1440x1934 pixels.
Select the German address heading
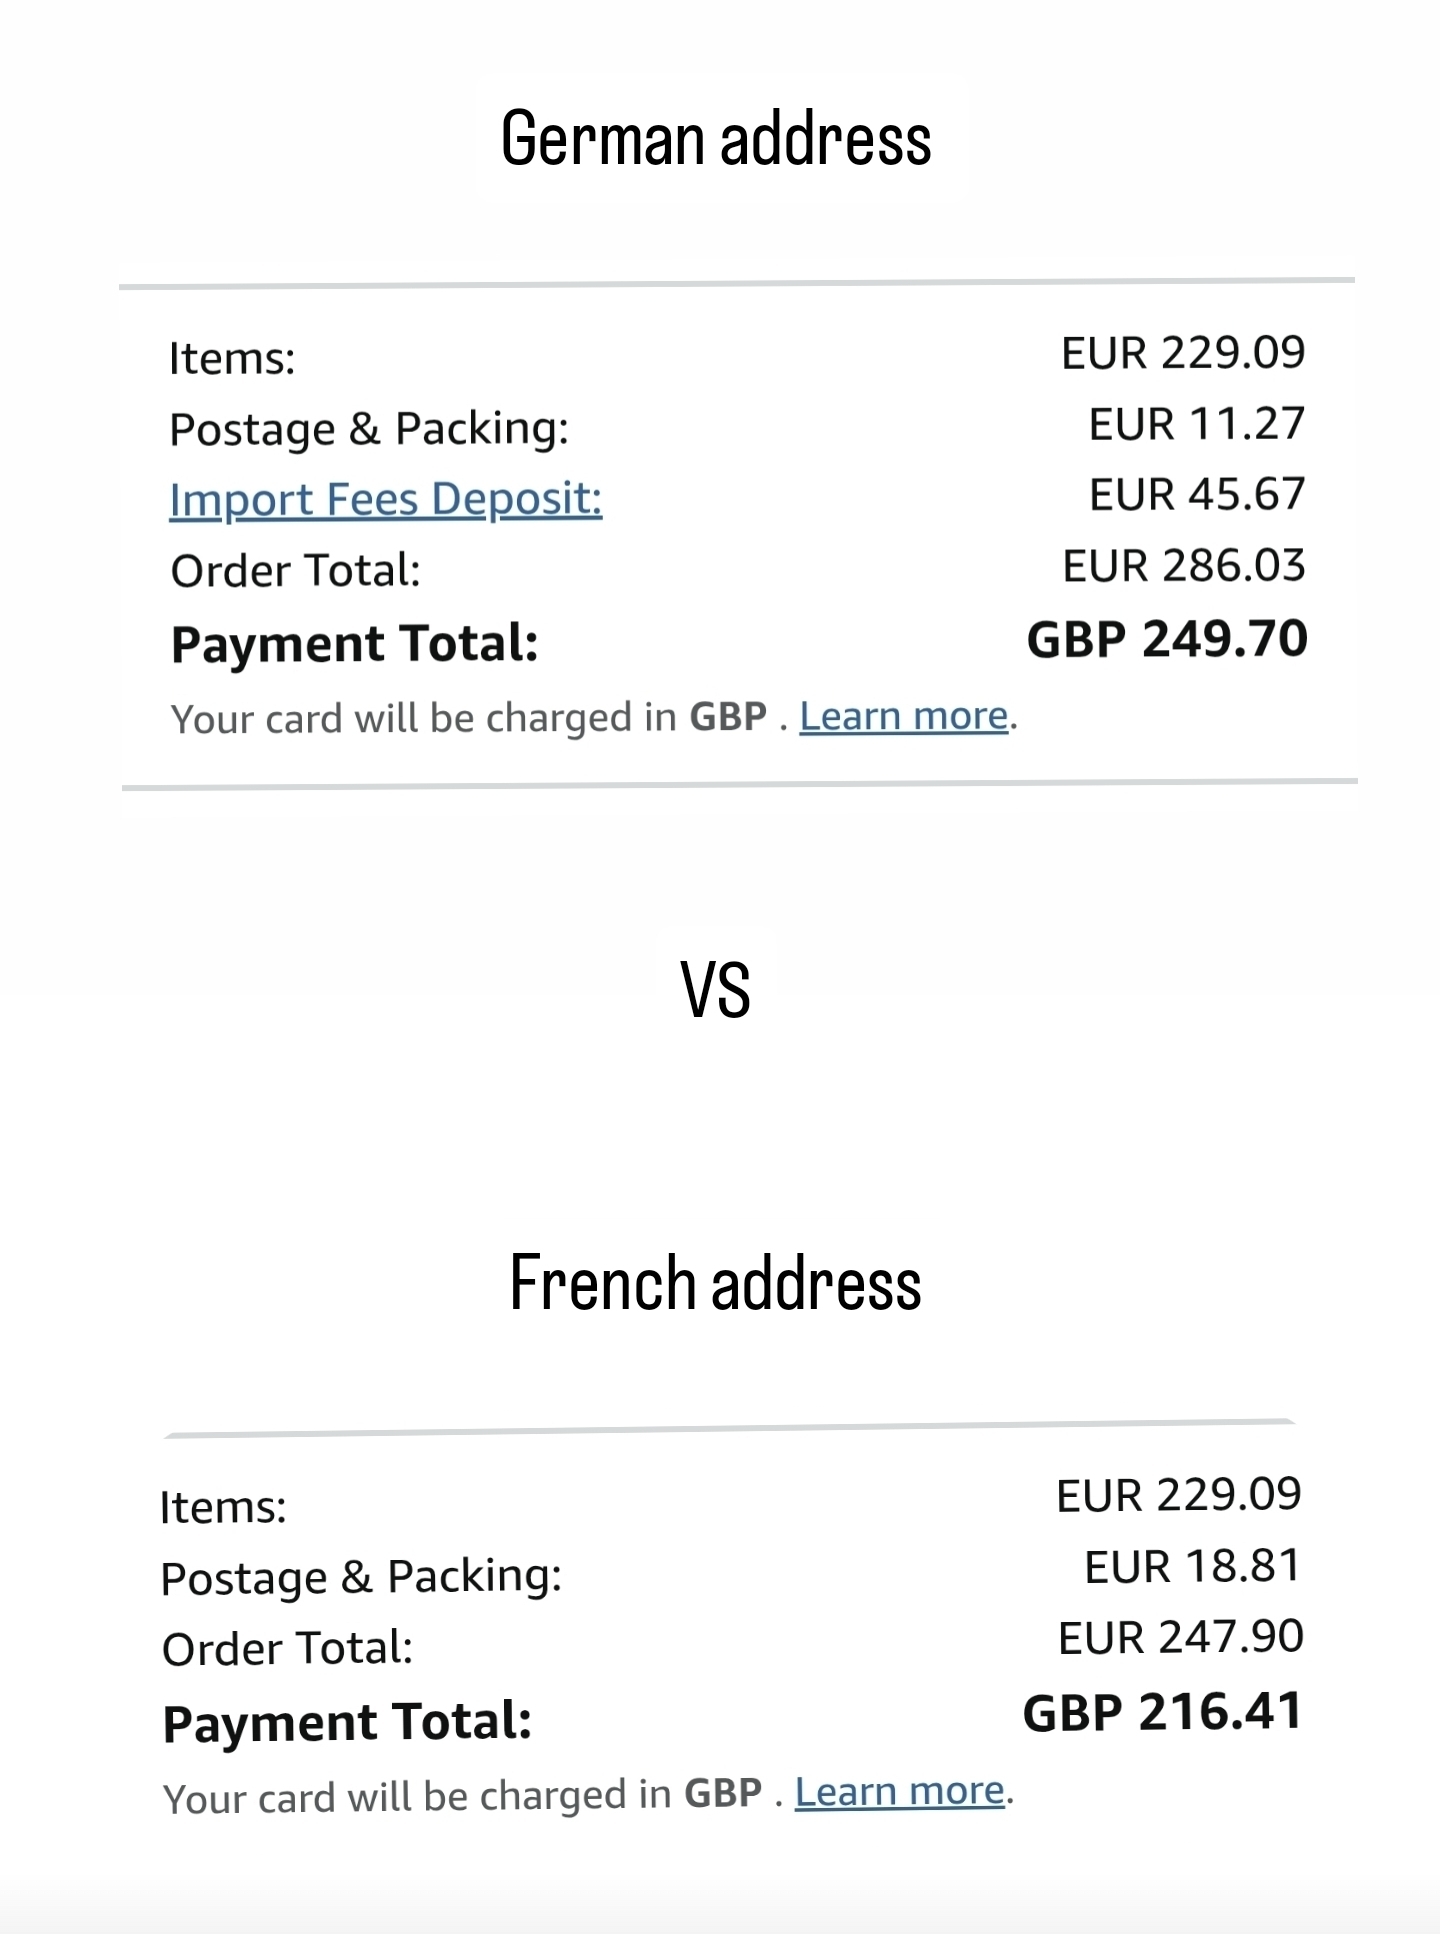pos(716,139)
